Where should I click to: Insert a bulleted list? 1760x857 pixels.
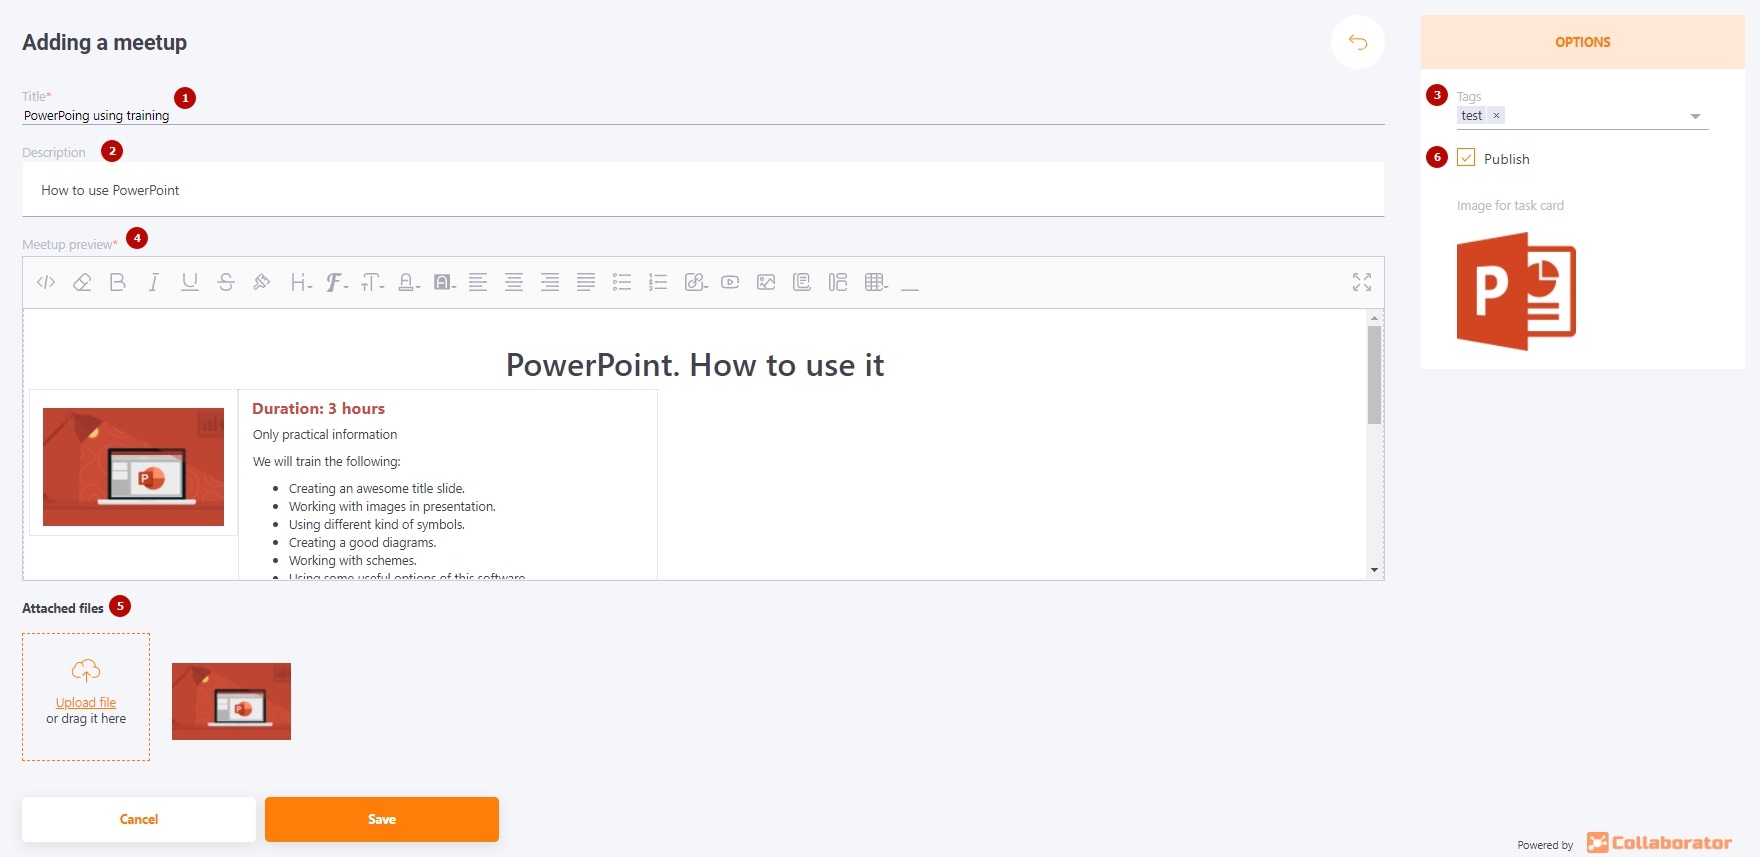pyautogui.click(x=622, y=283)
